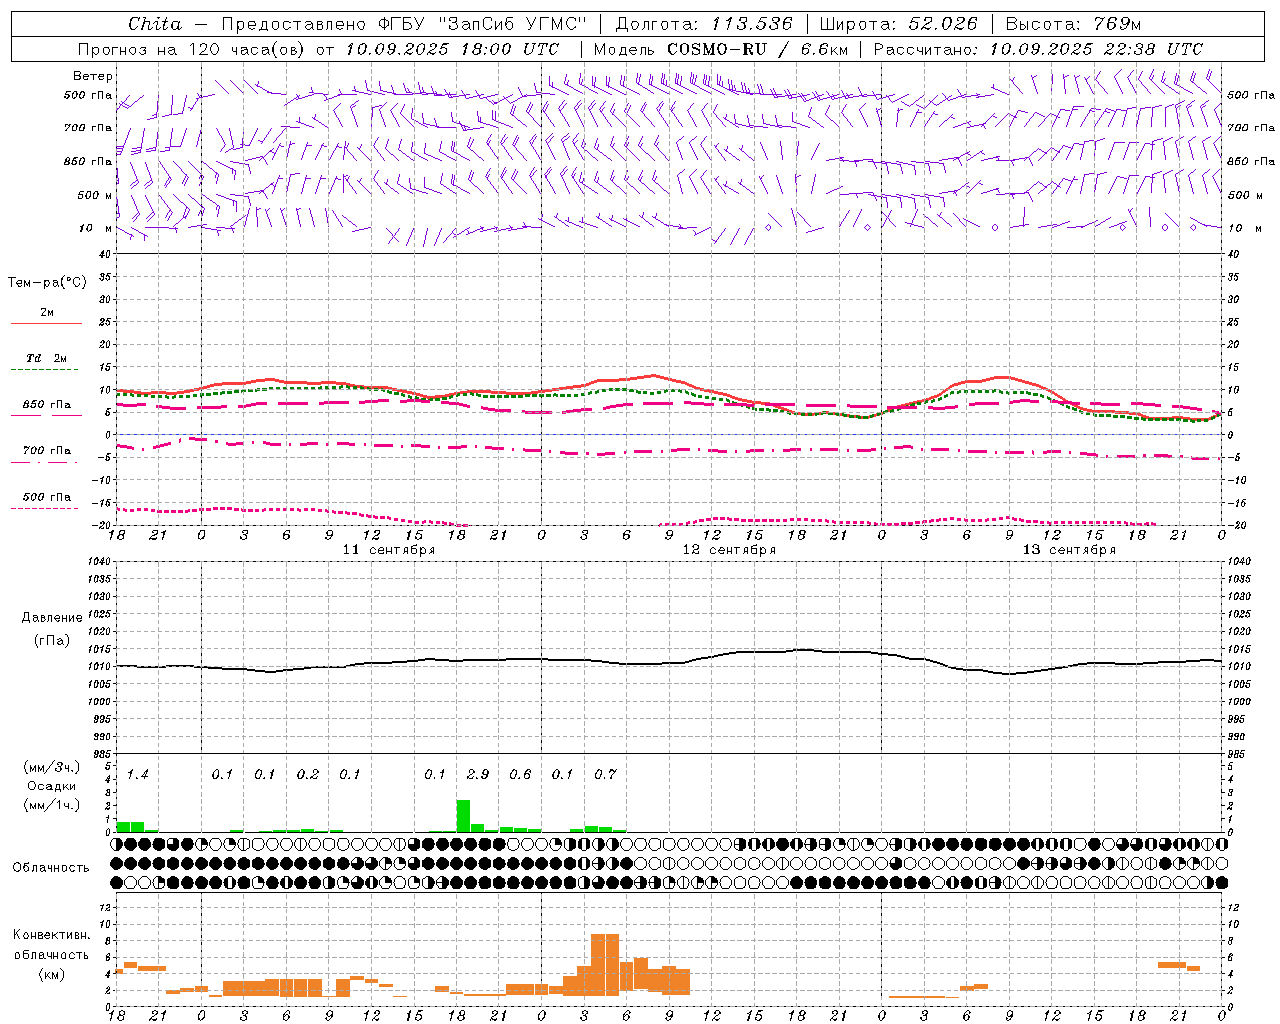Click the Ветер panel label
Viewport: 1280px width, 1024px height.
click(93, 76)
